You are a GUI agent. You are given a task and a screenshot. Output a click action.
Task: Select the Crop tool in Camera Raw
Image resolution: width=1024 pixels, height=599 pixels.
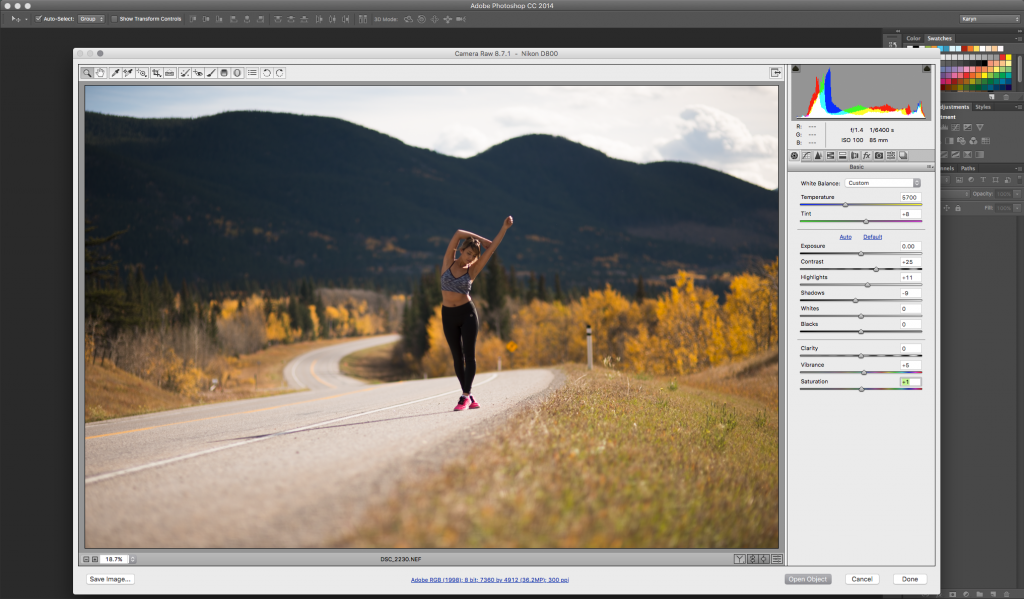157,73
